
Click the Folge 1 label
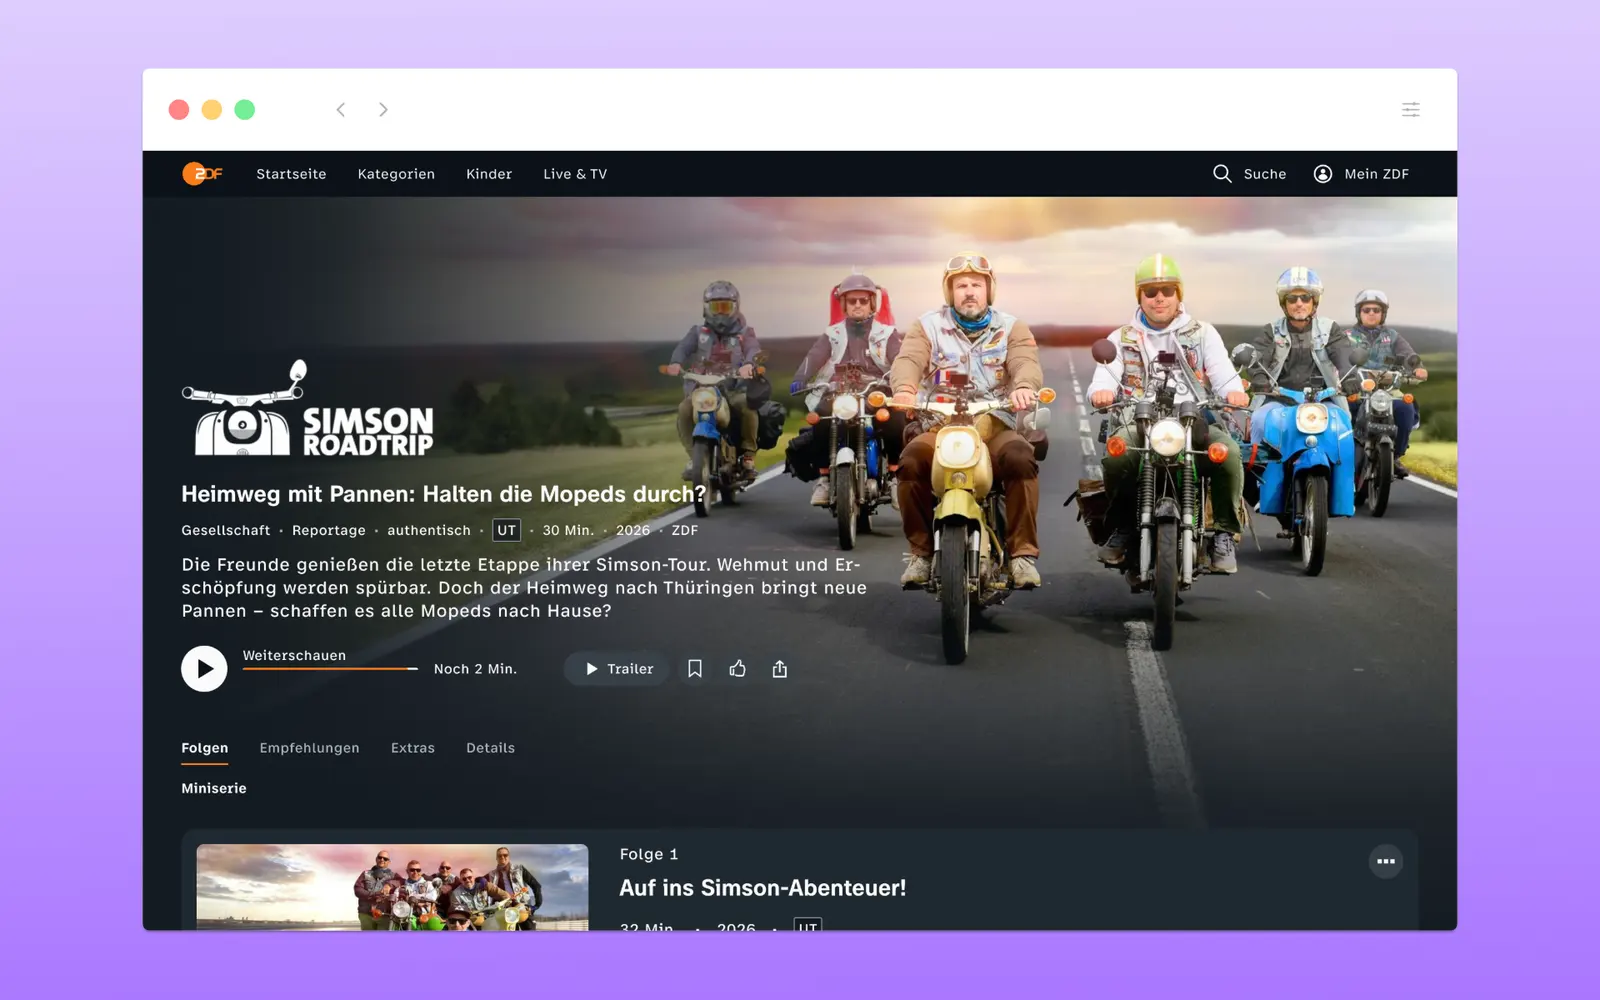(649, 854)
